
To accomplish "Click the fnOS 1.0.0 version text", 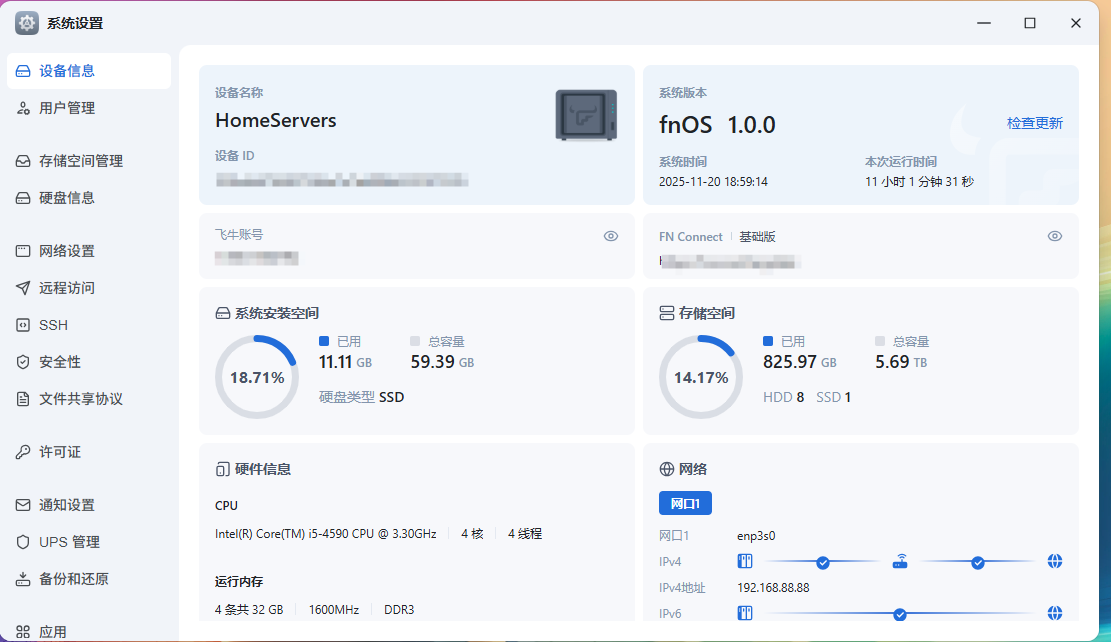I will tap(717, 125).
